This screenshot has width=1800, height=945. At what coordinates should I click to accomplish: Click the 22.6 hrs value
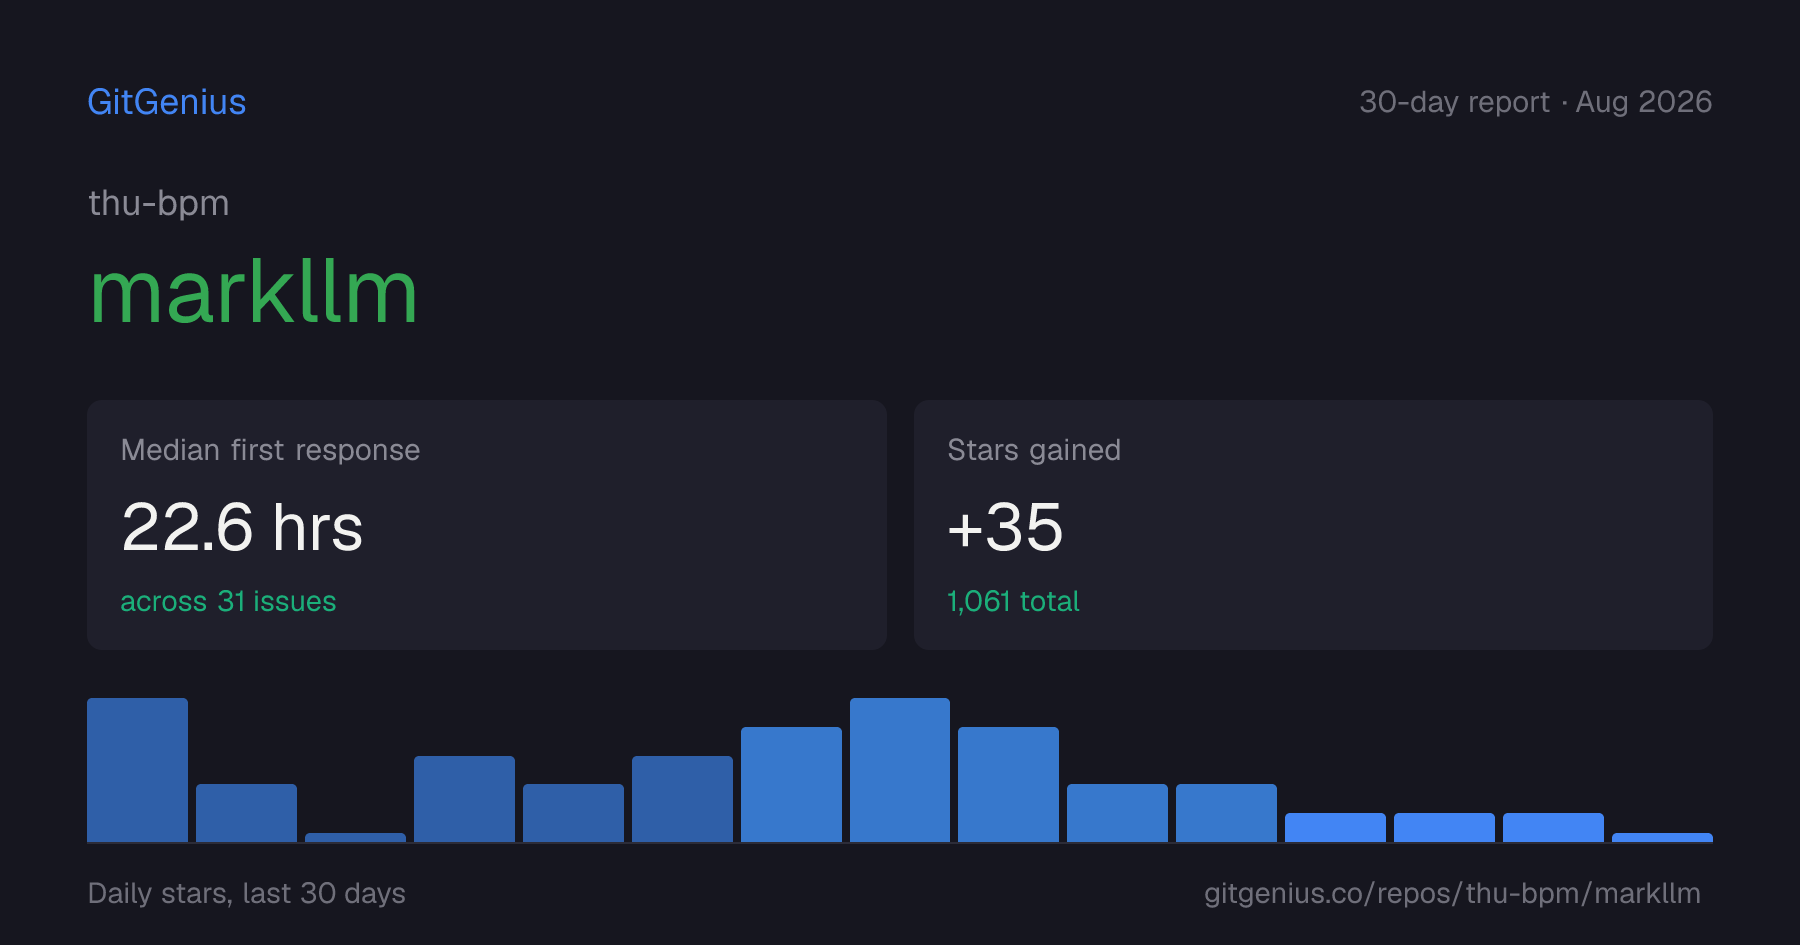(x=242, y=527)
